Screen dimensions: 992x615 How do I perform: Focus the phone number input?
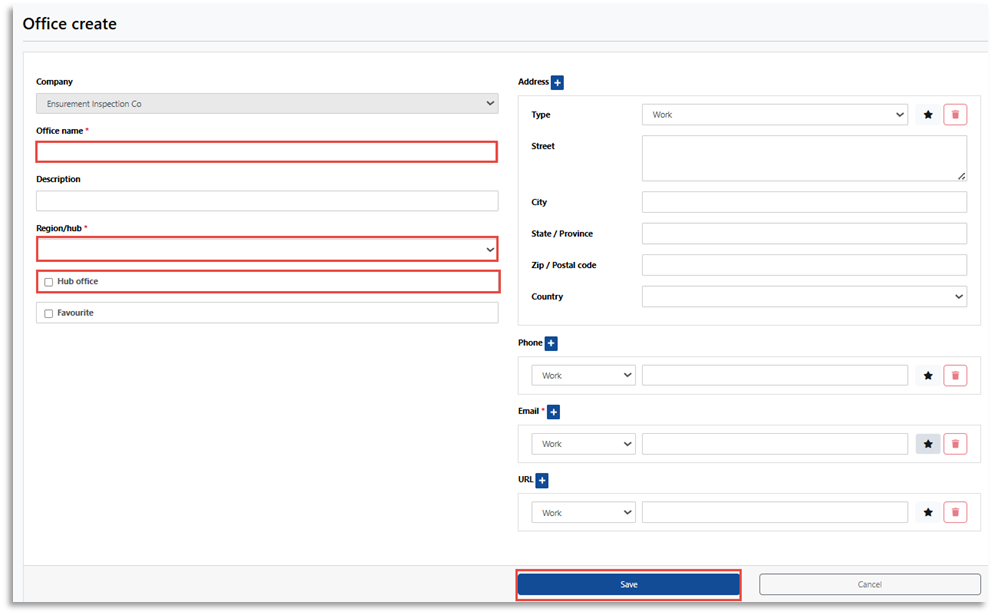775,376
